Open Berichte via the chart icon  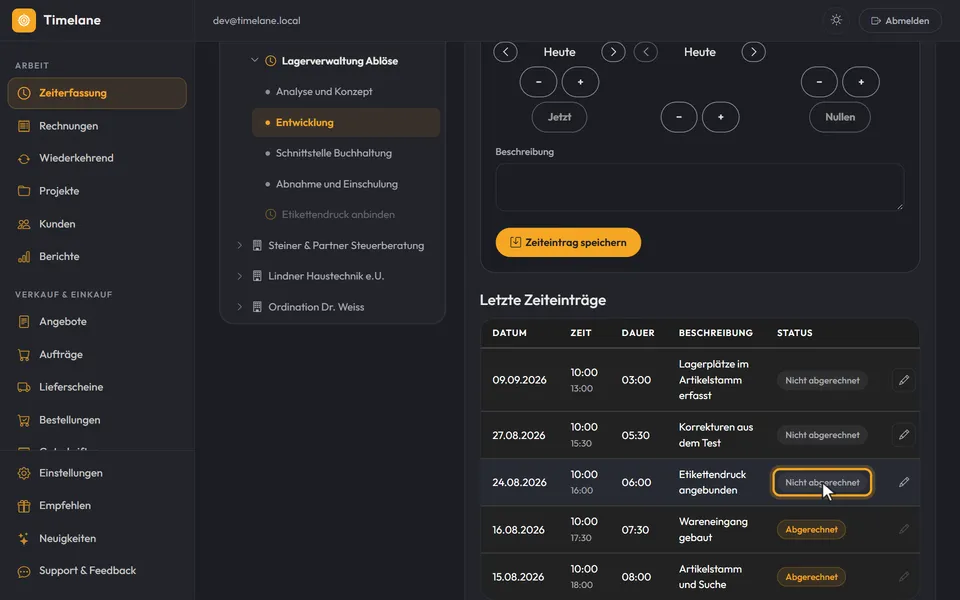pyautogui.click(x=24, y=257)
